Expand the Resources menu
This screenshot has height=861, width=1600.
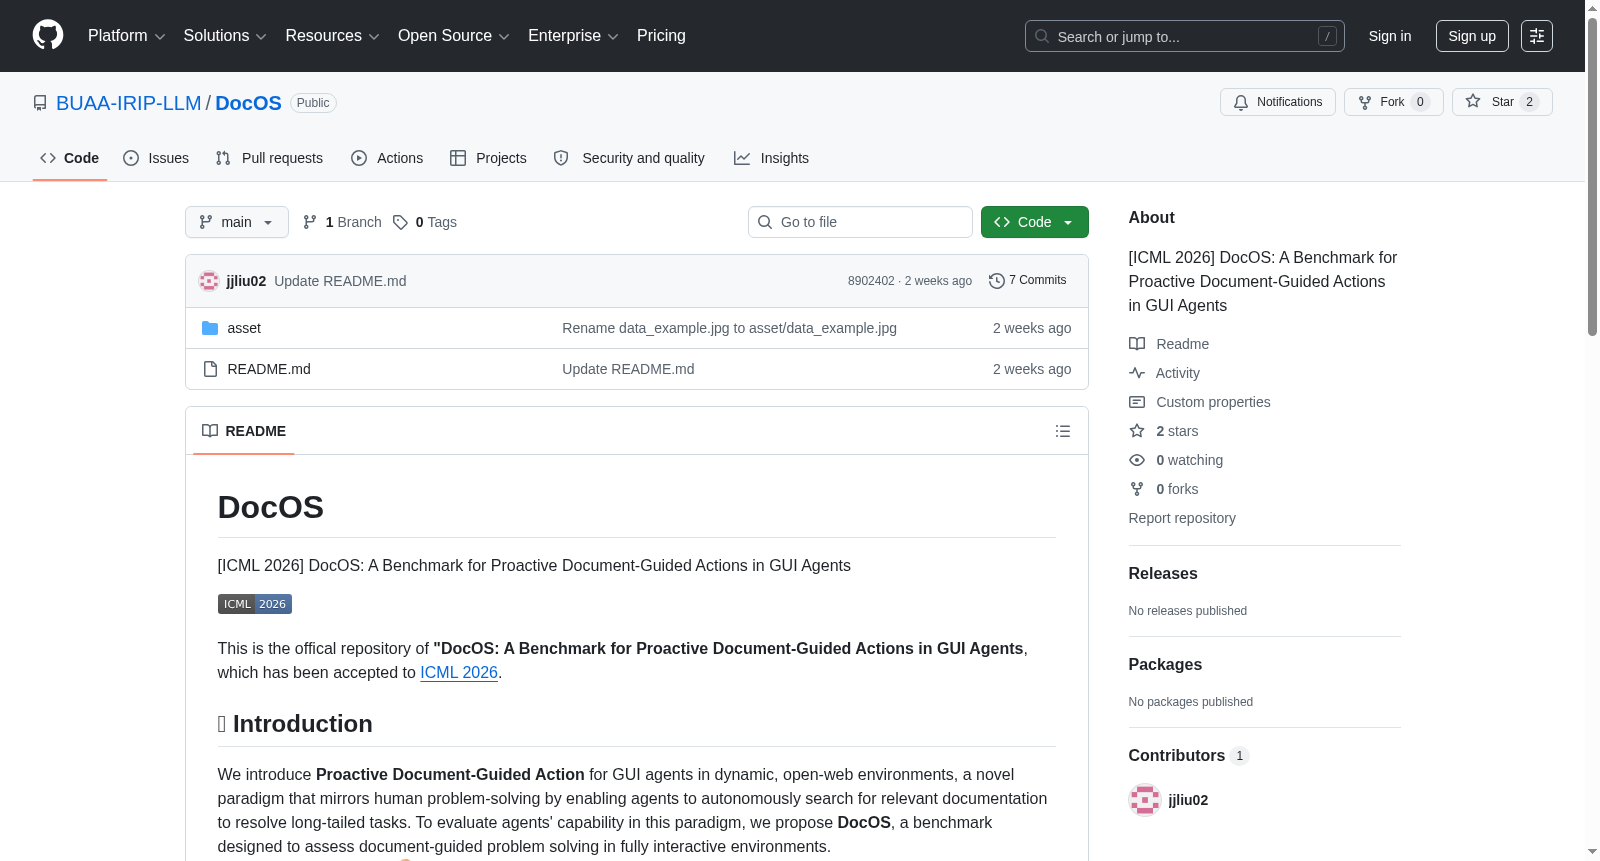[x=332, y=36]
